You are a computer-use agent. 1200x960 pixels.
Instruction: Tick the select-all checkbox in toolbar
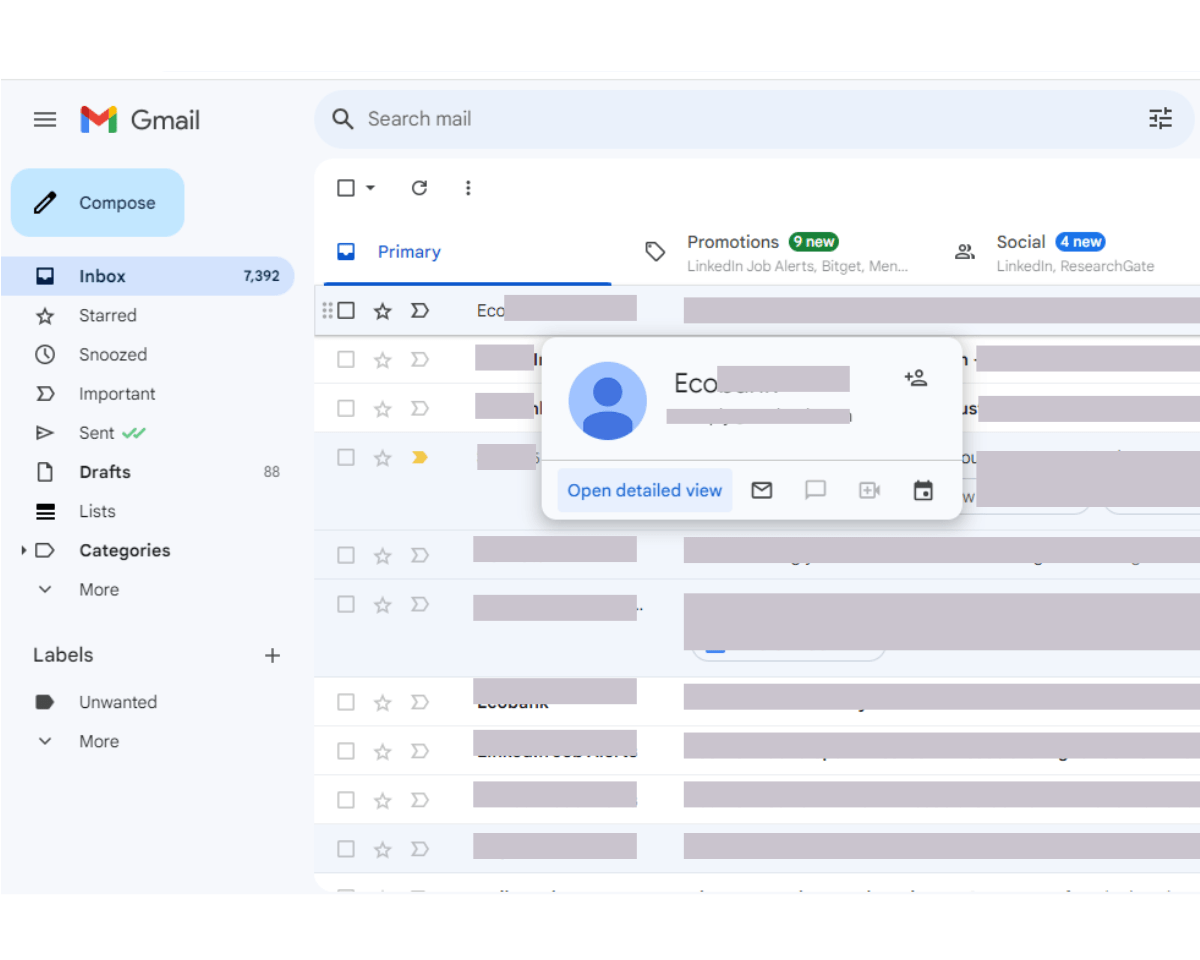pos(346,188)
